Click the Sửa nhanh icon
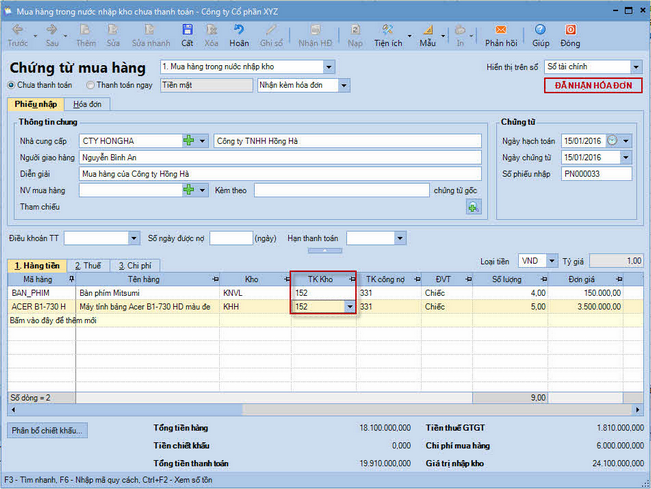This screenshot has height=489, width=651. 151,35
